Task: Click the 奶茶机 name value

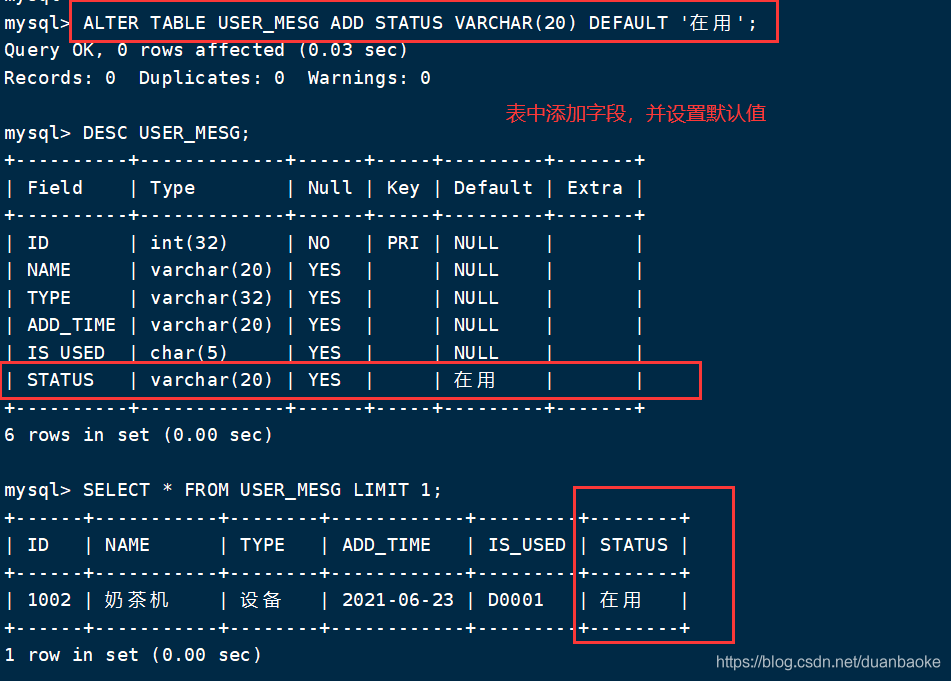Action: click(x=137, y=600)
